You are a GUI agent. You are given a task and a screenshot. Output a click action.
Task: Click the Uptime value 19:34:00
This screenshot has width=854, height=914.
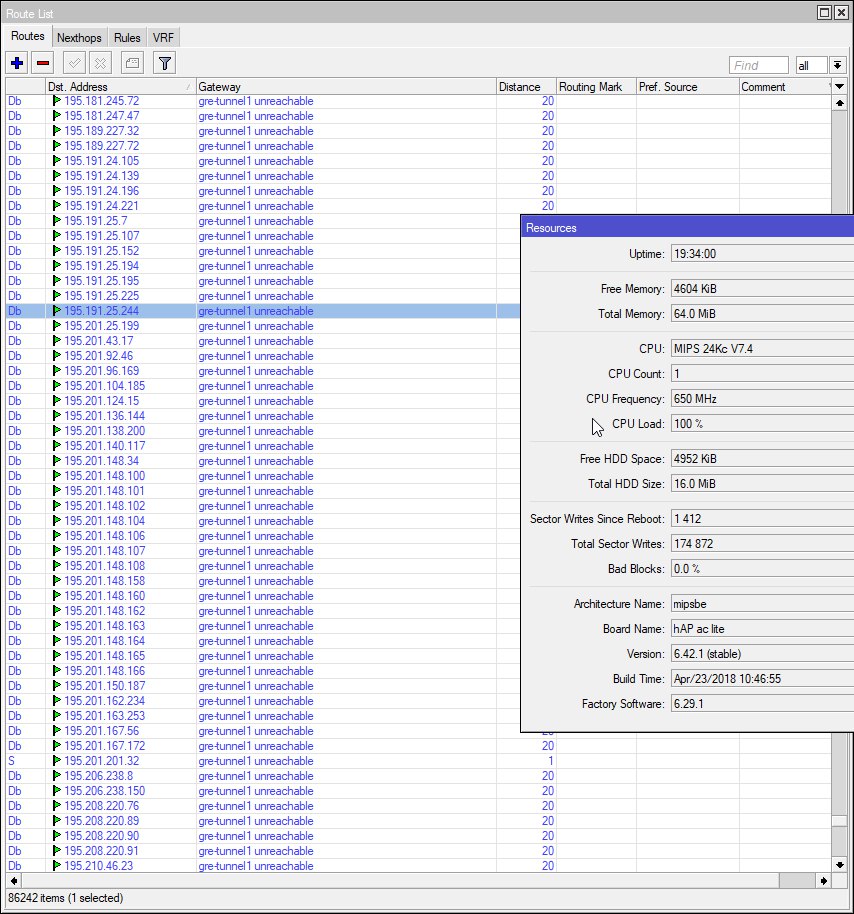(x=762, y=254)
